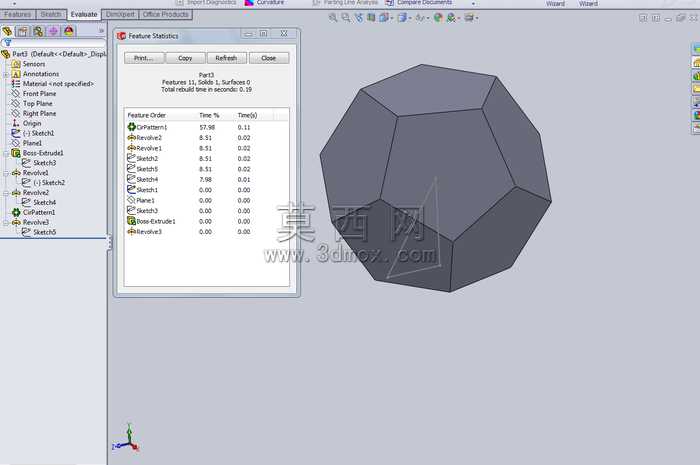Click the Copy button in Feature Statistics
Screen dimensions: 700x465
coord(185,58)
